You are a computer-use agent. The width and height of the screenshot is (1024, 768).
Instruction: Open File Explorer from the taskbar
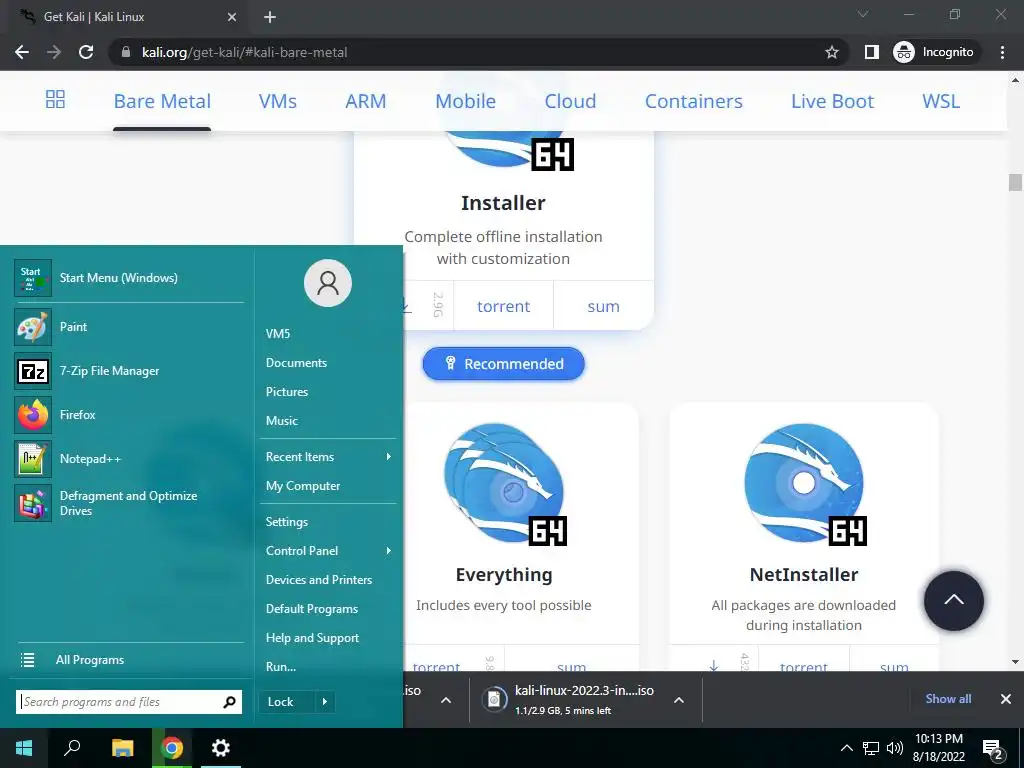(x=122, y=748)
